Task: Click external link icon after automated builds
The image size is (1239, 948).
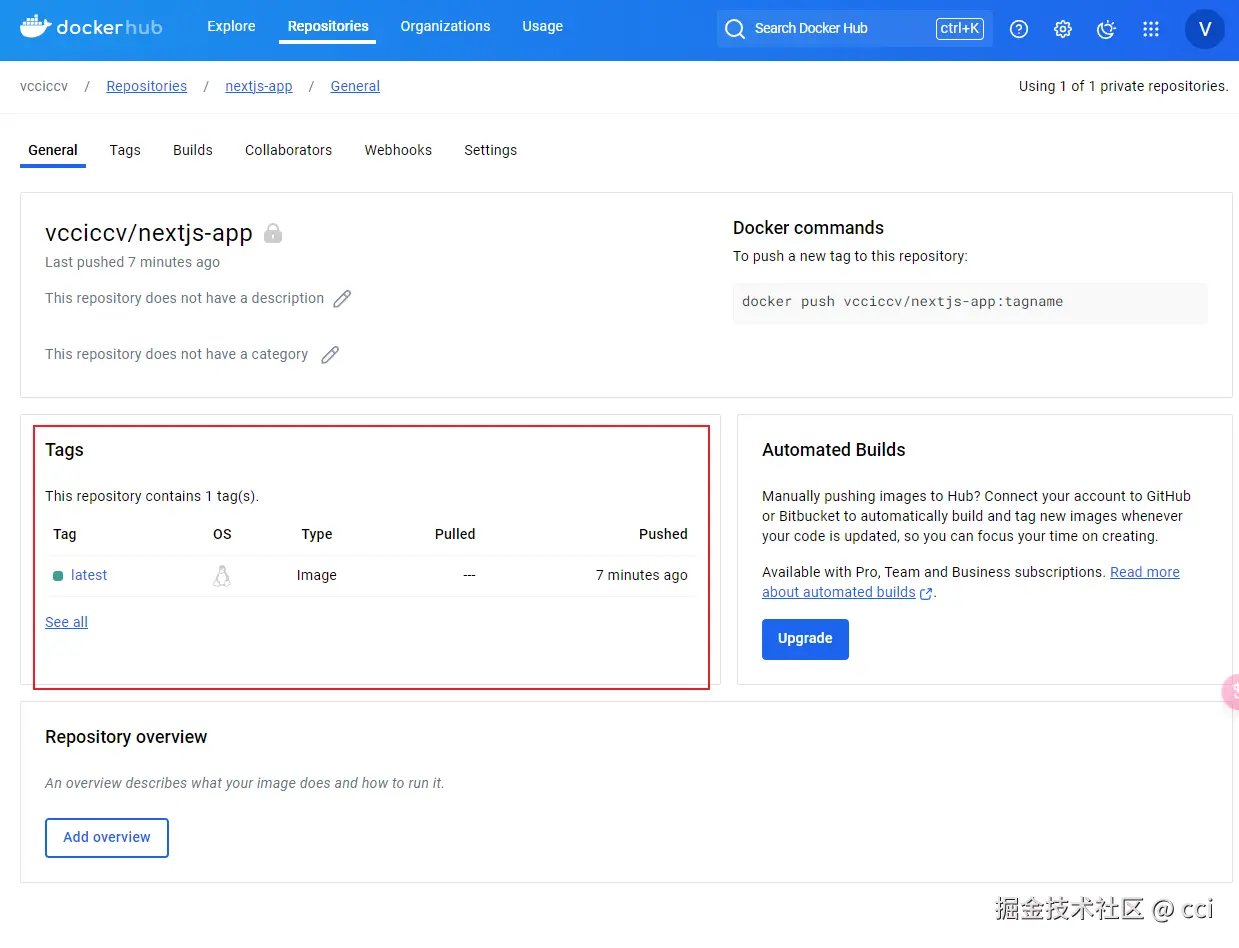Action: coord(926,593)
